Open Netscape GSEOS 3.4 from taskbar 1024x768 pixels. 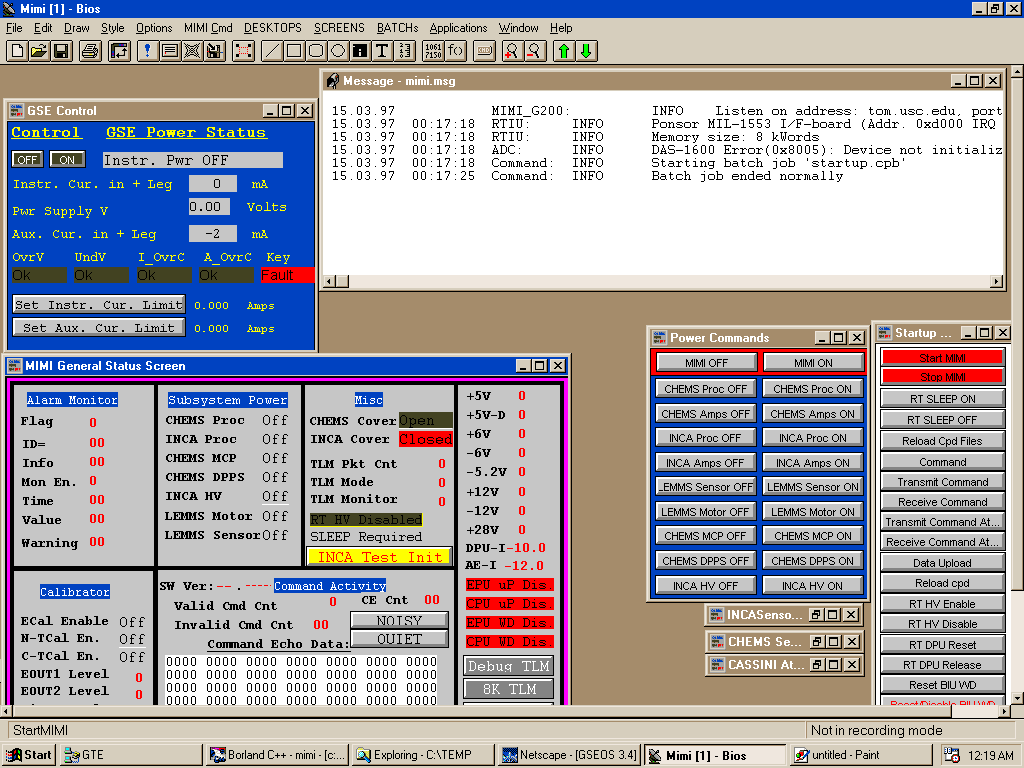[569, 755]
